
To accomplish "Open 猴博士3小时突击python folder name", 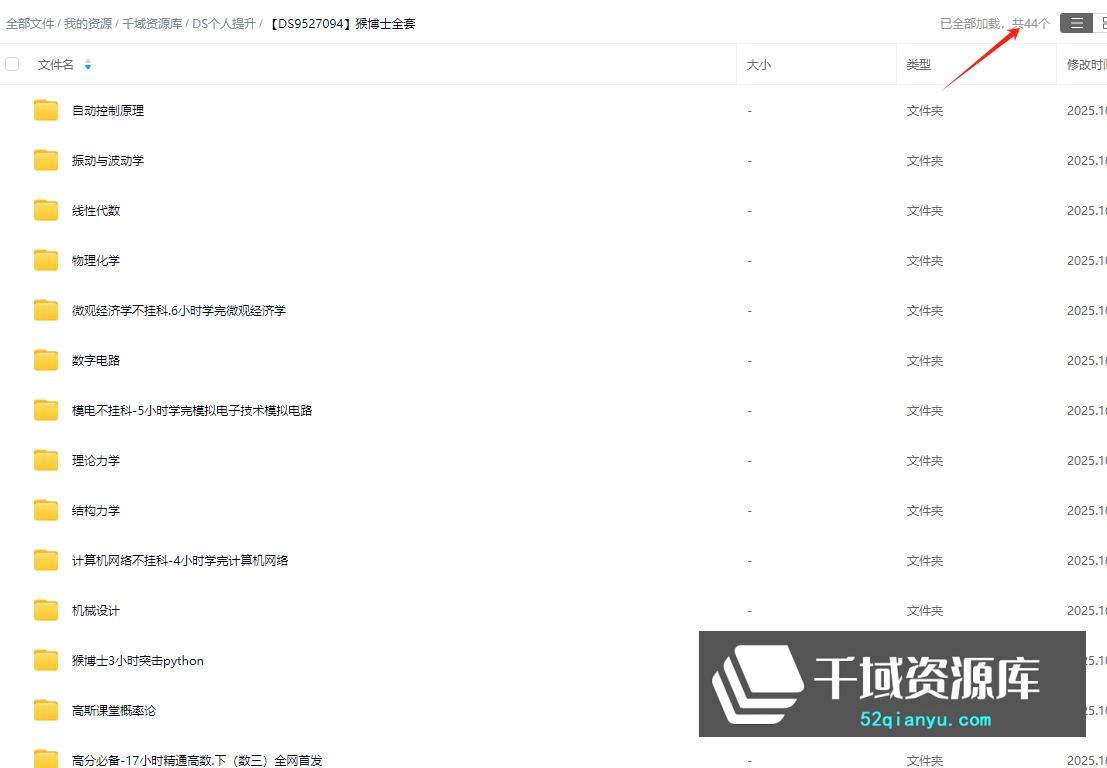I will coord(138,660).
